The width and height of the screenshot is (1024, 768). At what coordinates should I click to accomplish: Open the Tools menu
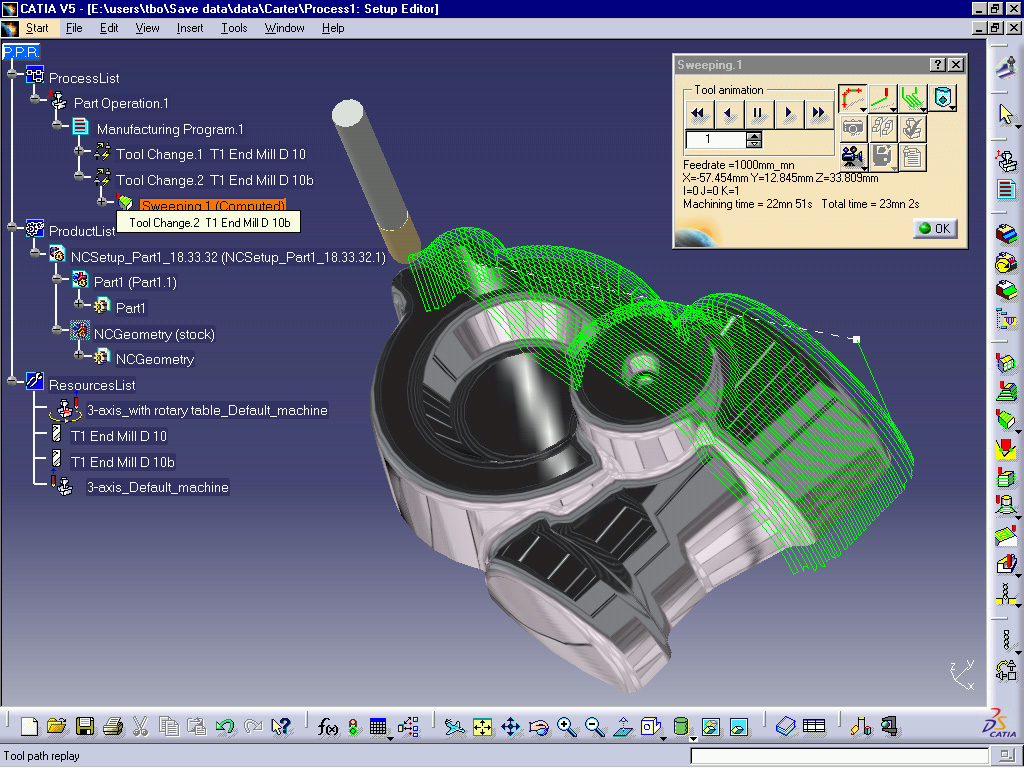(x=234, y=28)
